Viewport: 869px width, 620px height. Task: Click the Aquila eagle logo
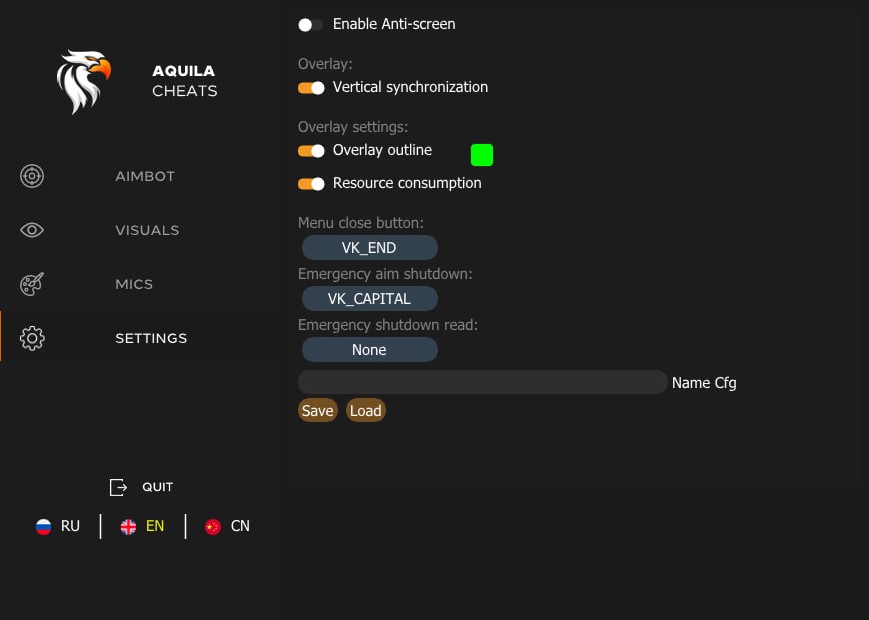83,80
